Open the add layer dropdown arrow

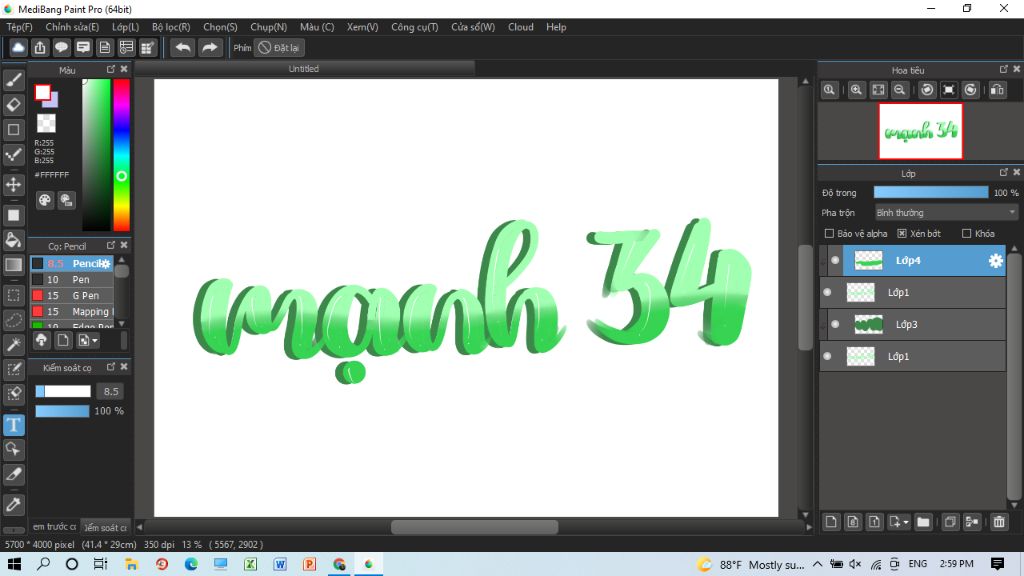pos(905,522)
